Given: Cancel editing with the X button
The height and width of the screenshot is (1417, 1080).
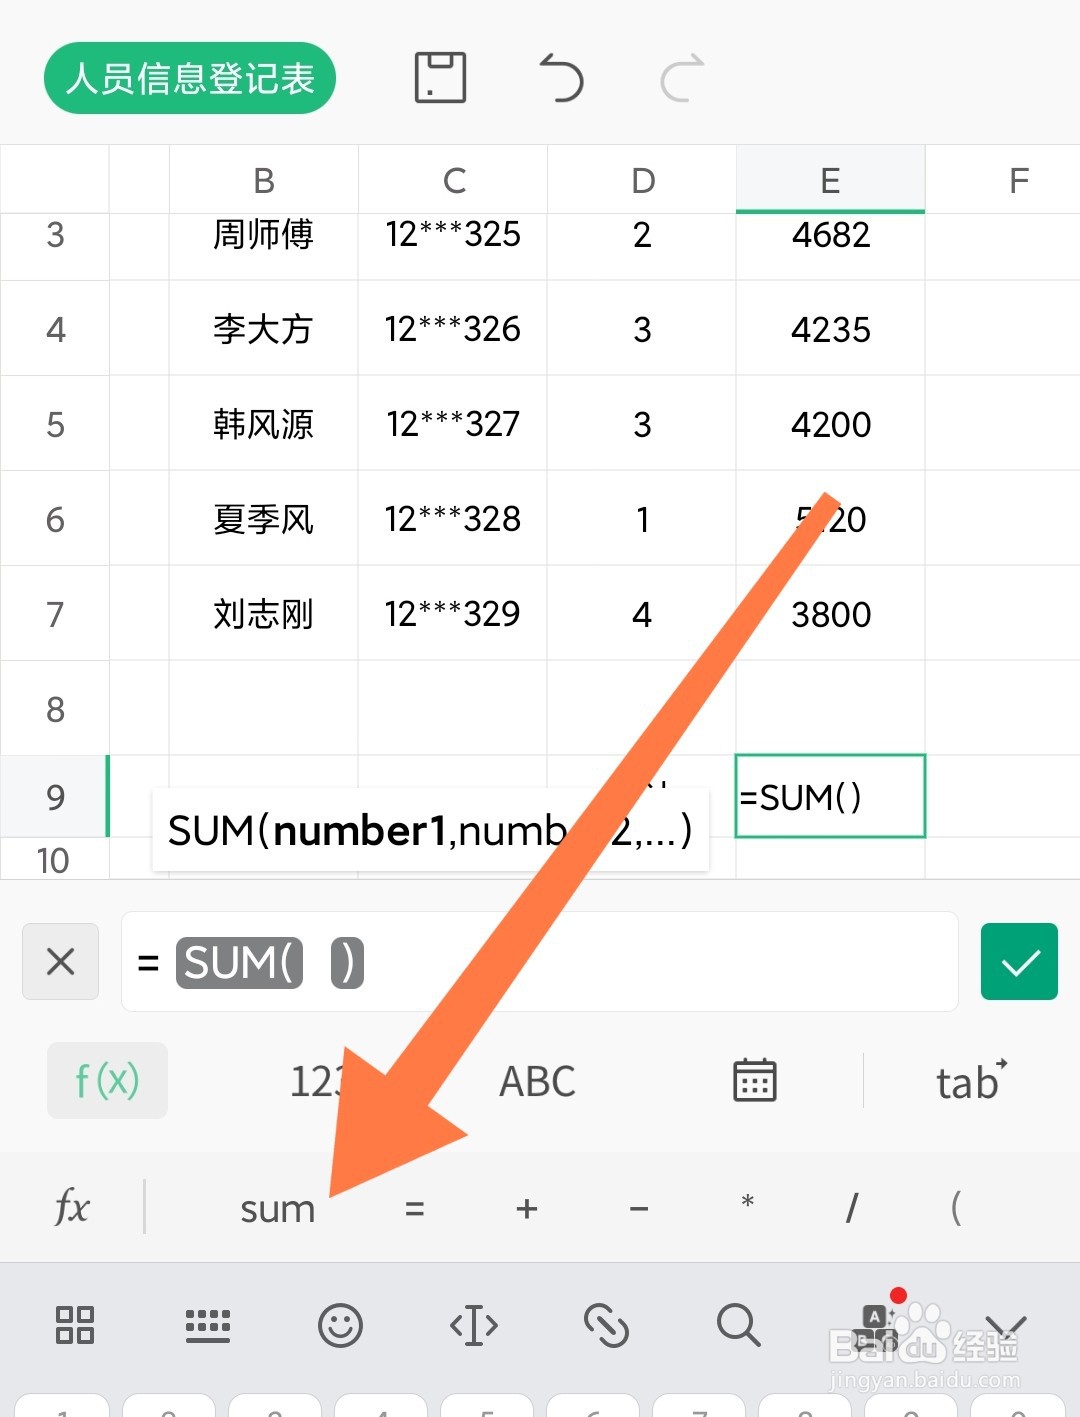Looking at the screenshot, I should pos(60,961).
